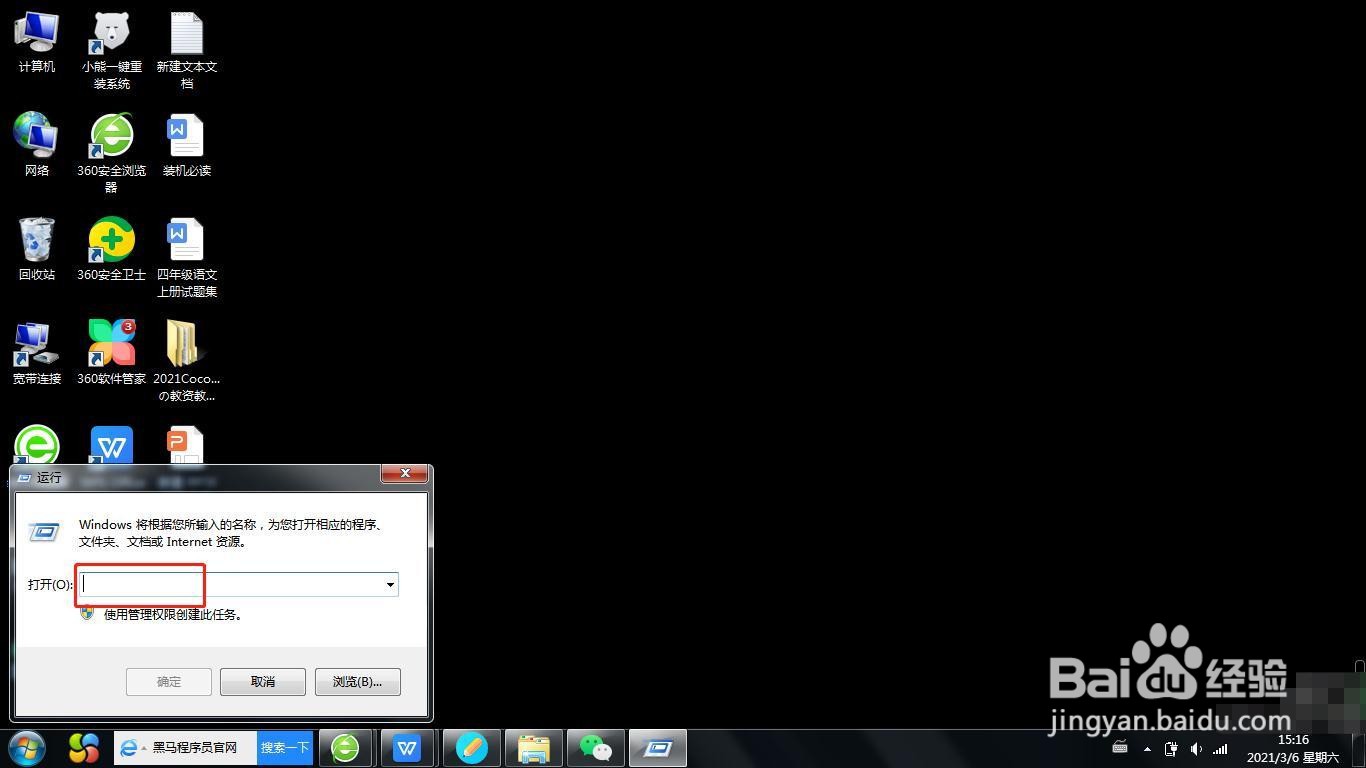
Task: Close the 运行 dialog window
Action: click(x=405, y=474)
